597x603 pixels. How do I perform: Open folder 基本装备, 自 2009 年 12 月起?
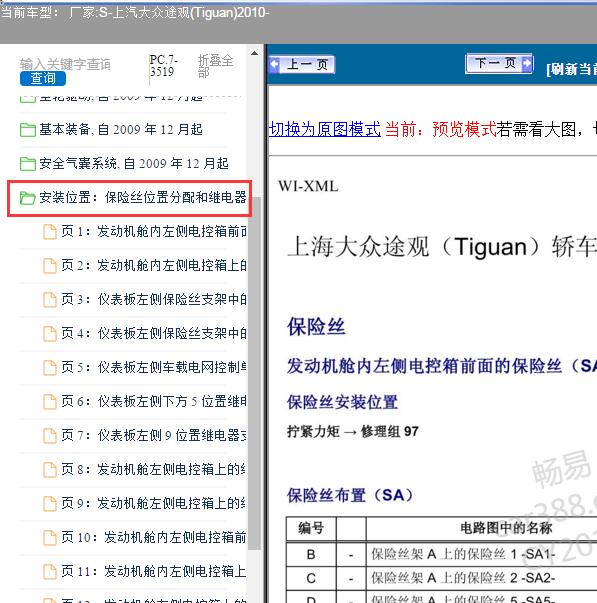[x=121, y=130]
